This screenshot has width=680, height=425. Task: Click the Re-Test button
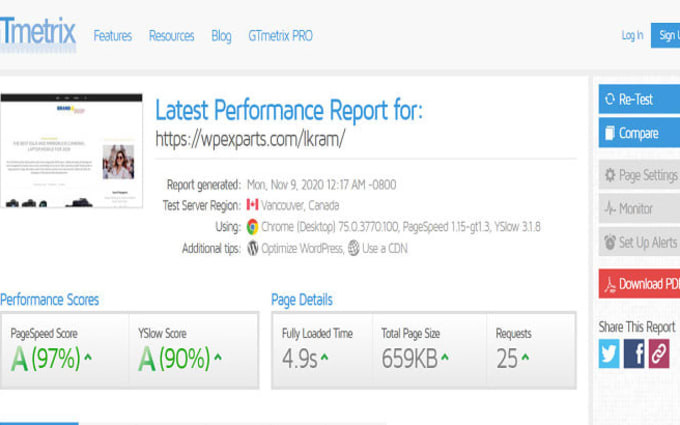pos(639,99)
